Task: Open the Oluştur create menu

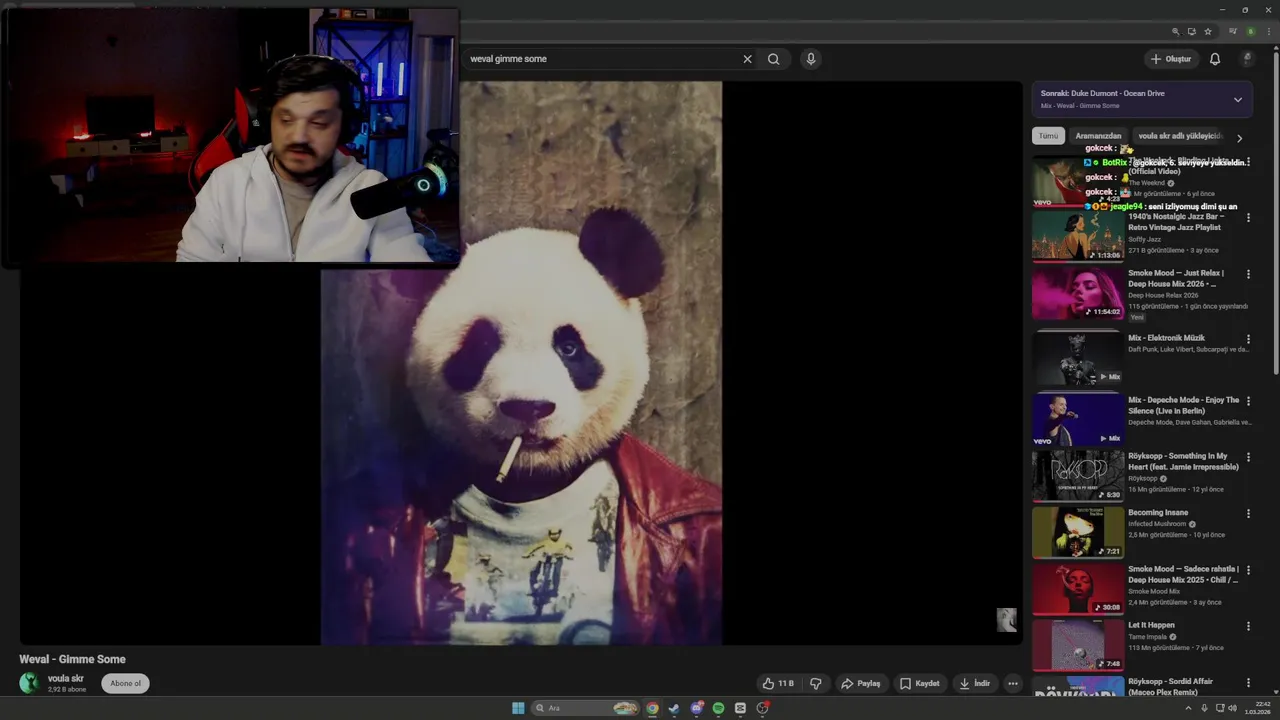Action: click(x=1171, y=59)
